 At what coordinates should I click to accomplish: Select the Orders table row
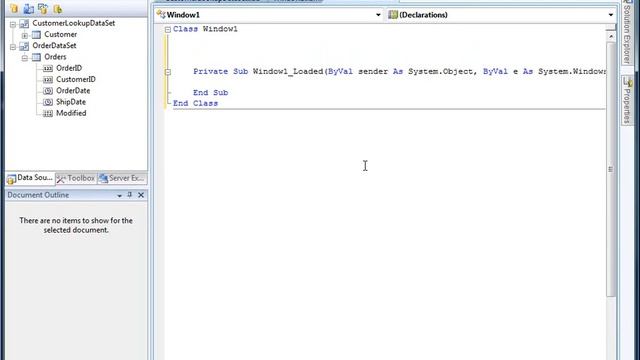55,57
